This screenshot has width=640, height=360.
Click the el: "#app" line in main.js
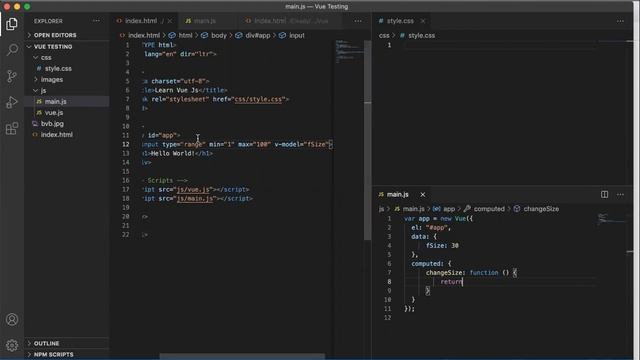coord(431,228)
